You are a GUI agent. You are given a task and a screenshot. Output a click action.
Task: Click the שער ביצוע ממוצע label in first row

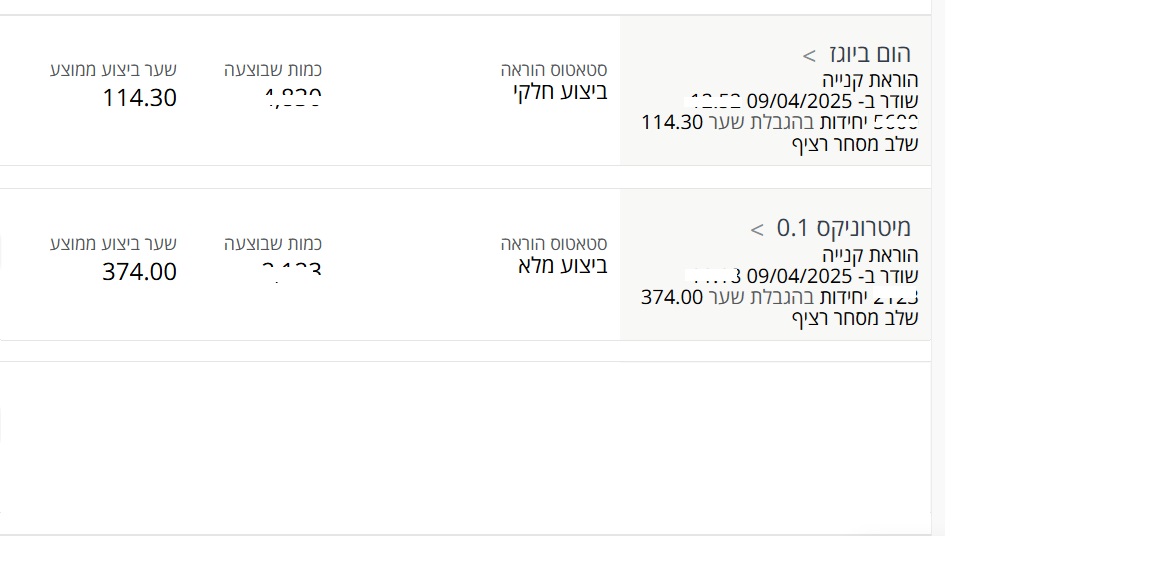pyautogui.click(x=113, y=70)
